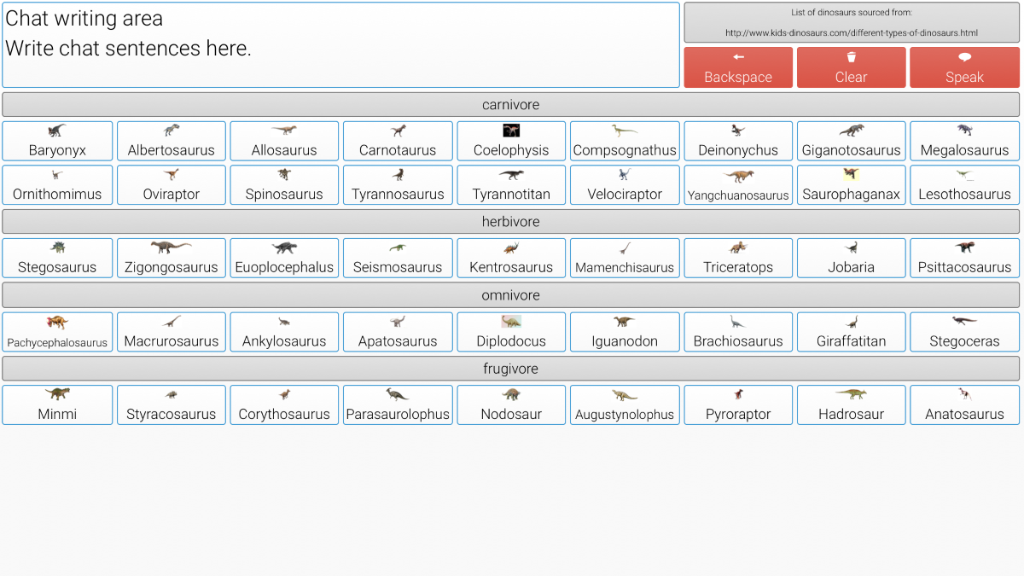Select the Lesothosaurus tile
The image size is (1024, 576).
[965, 185]
